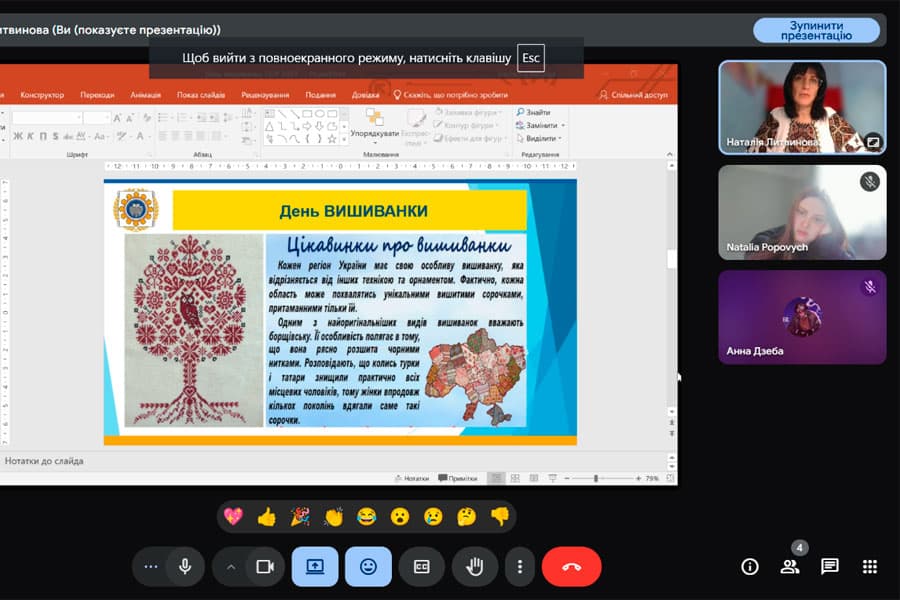The height and width of the screenshot is (600, 900).
Task: Open the meeting chat panel
Action: (x=829, y=567)
